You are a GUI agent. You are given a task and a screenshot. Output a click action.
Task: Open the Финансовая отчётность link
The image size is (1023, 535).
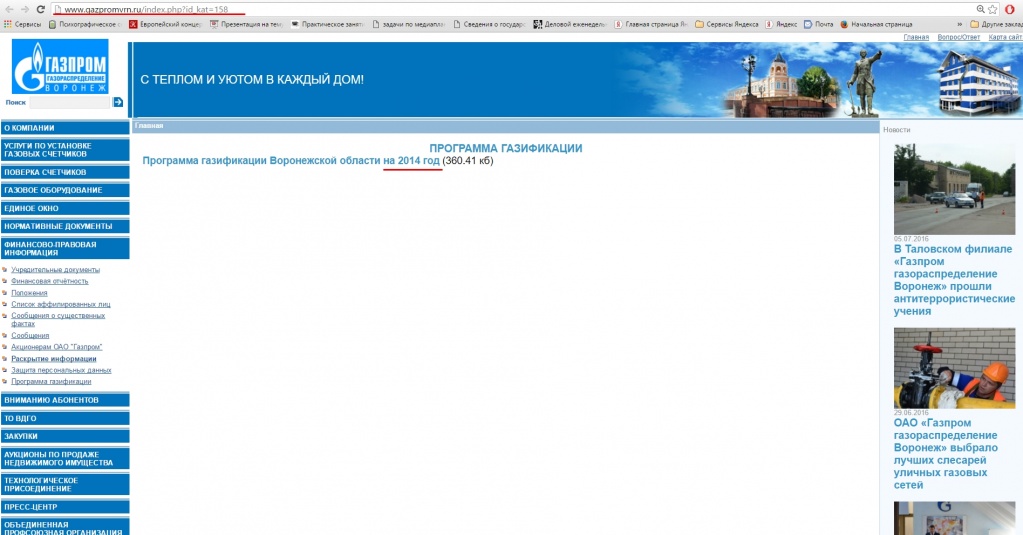click(x=50, y=281)
